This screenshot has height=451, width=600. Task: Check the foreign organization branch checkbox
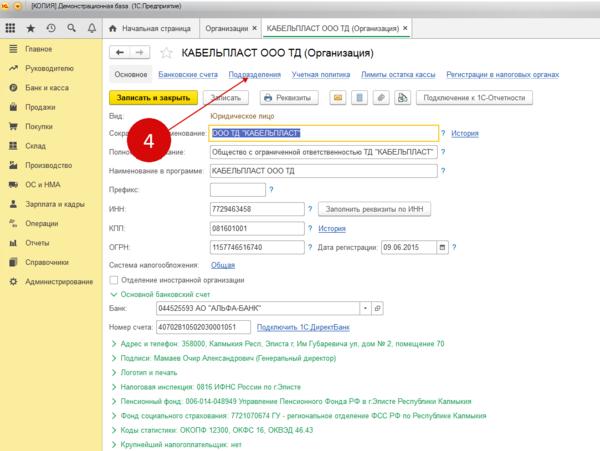point(113,279)
